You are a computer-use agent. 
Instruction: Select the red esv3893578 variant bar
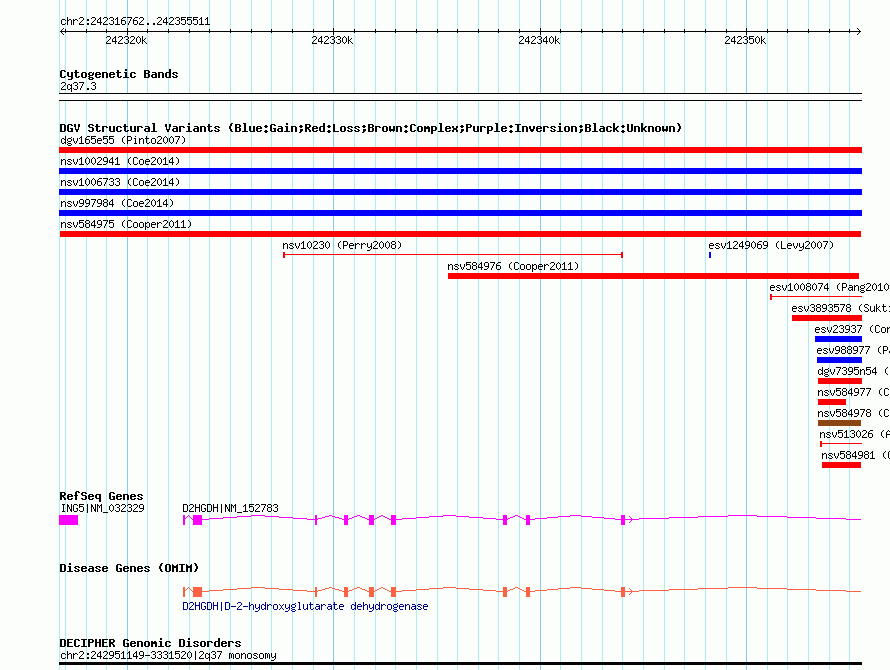tap(827, 318)
